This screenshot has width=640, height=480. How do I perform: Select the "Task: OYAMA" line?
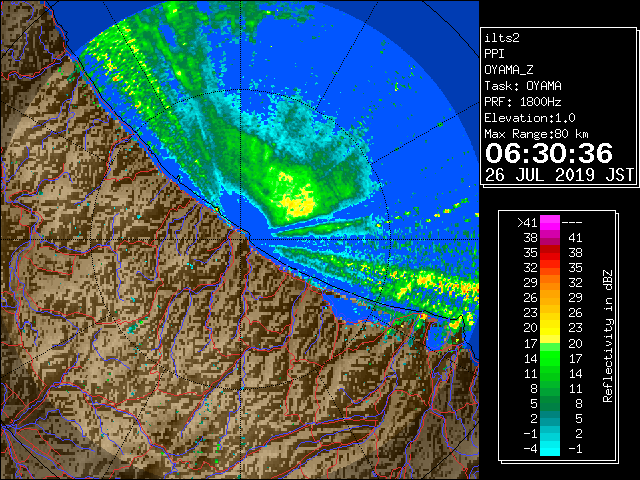[x=523, y=86]
